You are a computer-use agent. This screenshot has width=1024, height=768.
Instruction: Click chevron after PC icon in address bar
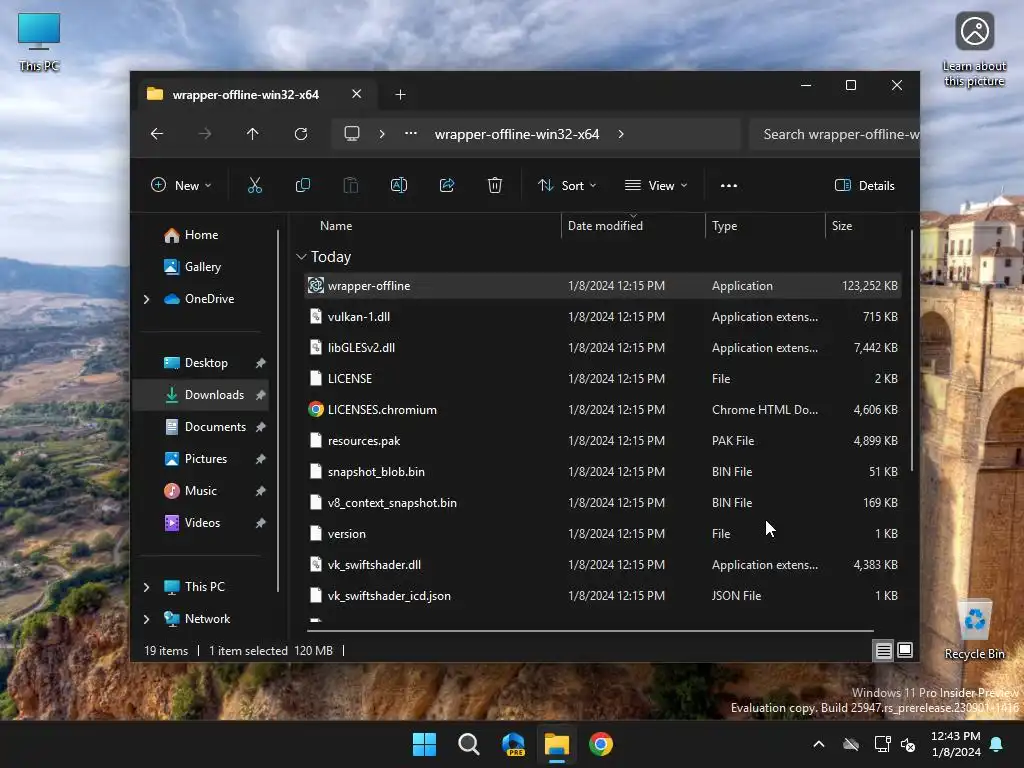tap(382, 134)
